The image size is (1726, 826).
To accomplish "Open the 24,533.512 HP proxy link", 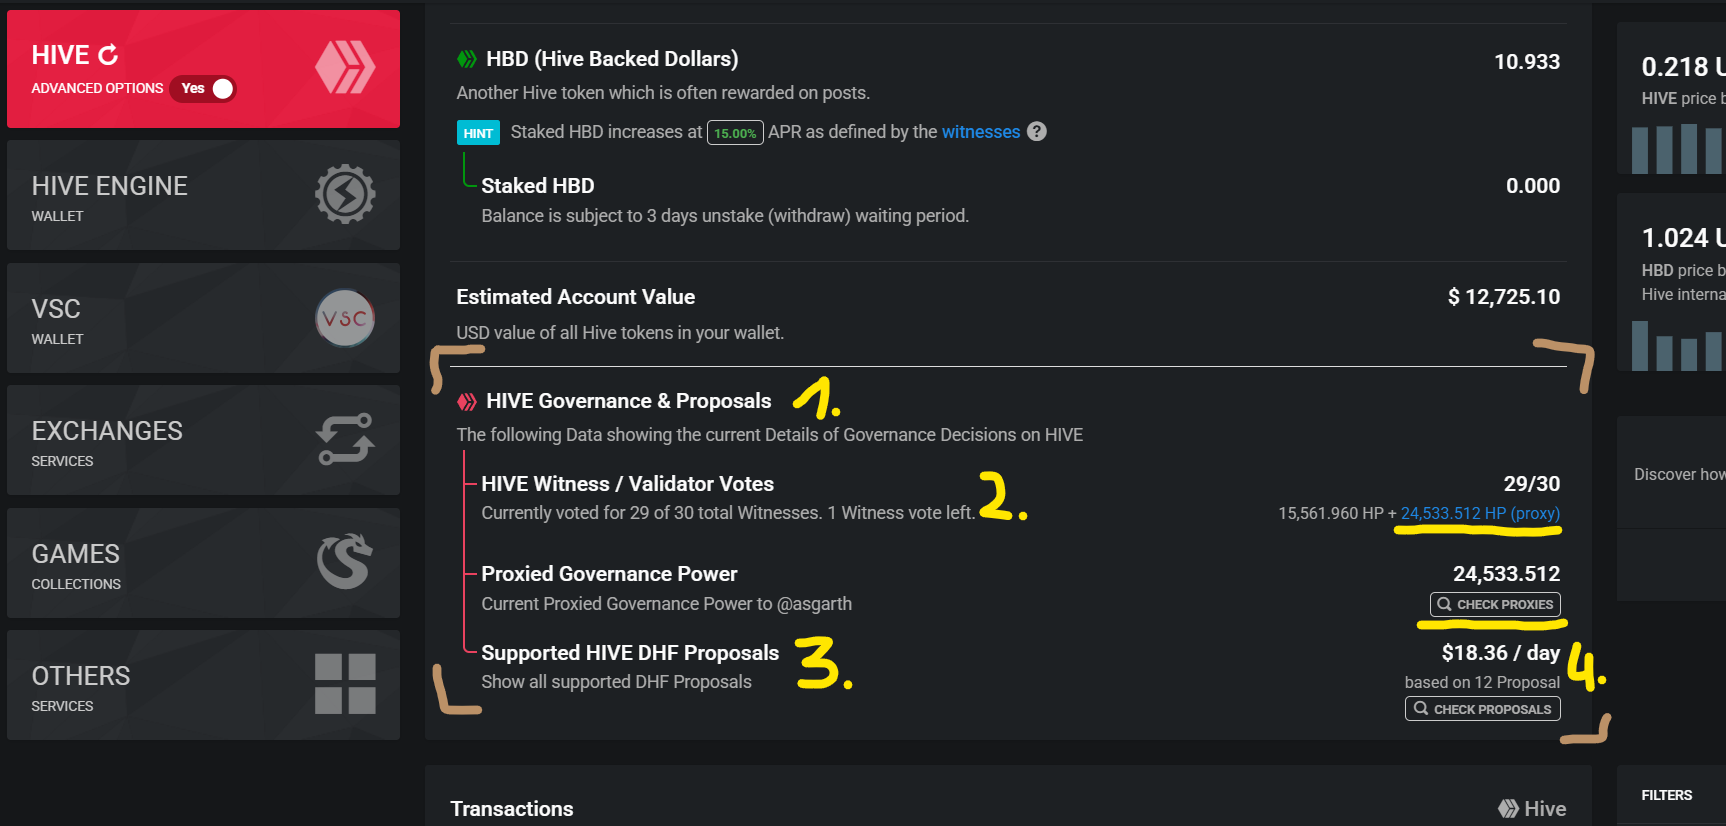I will click(1480, 513).
